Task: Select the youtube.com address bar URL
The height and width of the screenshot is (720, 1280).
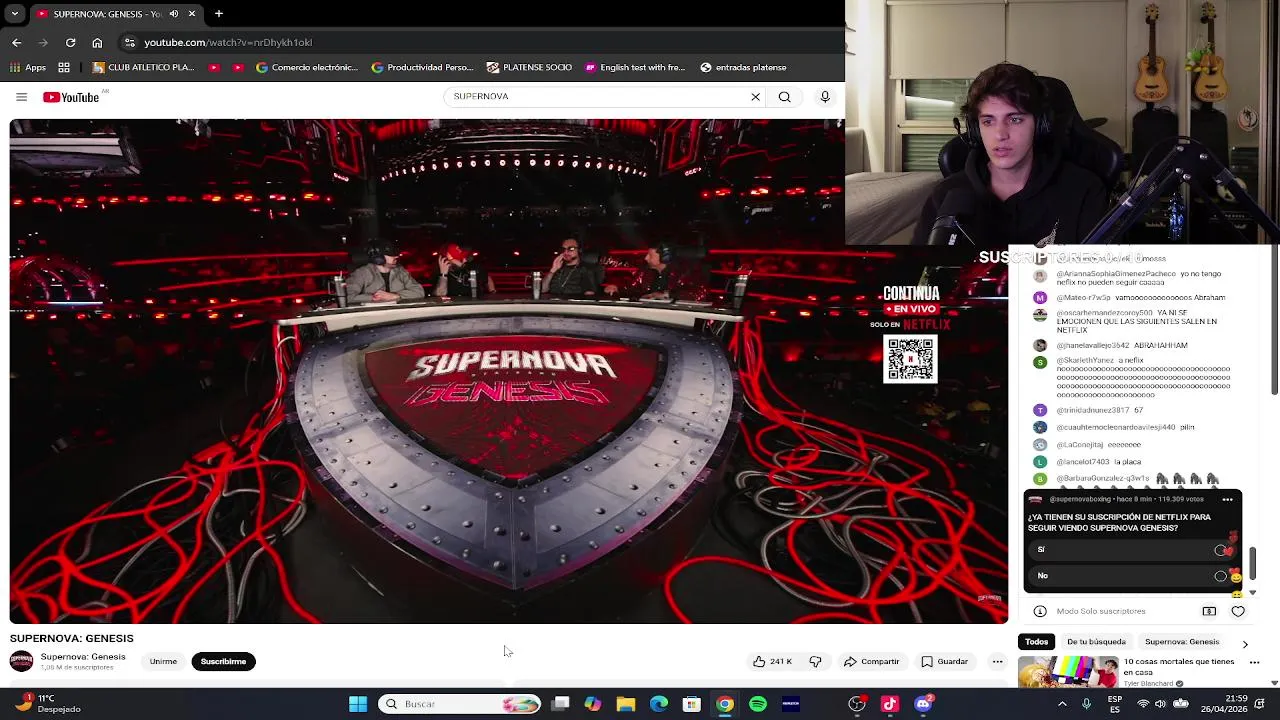Action: [x=228, y=43]
